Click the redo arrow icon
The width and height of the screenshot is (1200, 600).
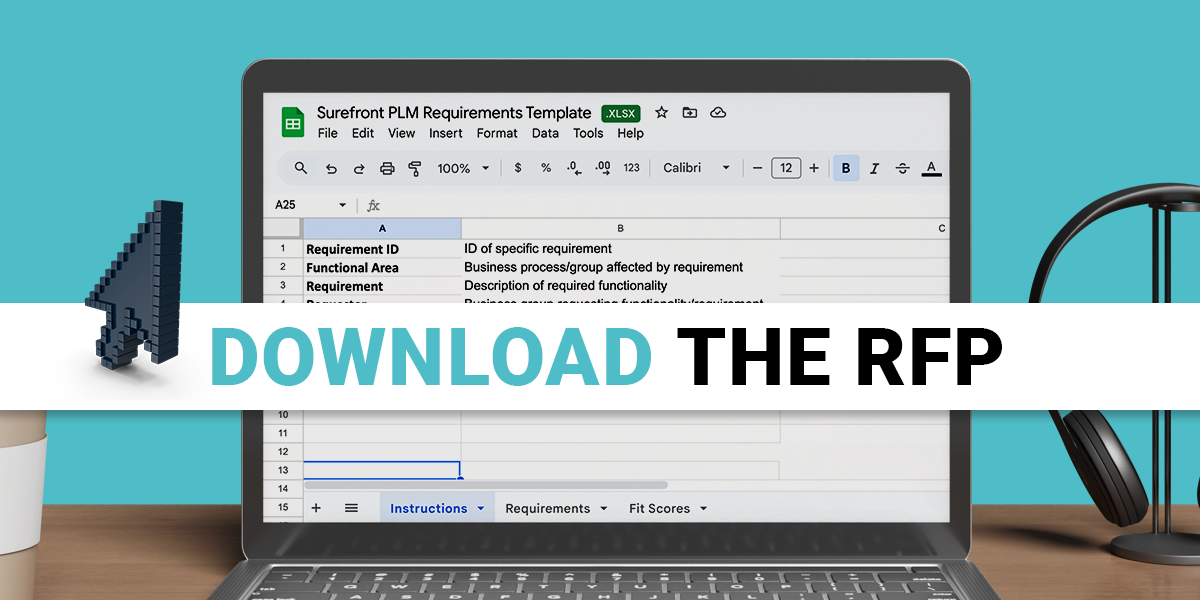(x=359, y=168)
